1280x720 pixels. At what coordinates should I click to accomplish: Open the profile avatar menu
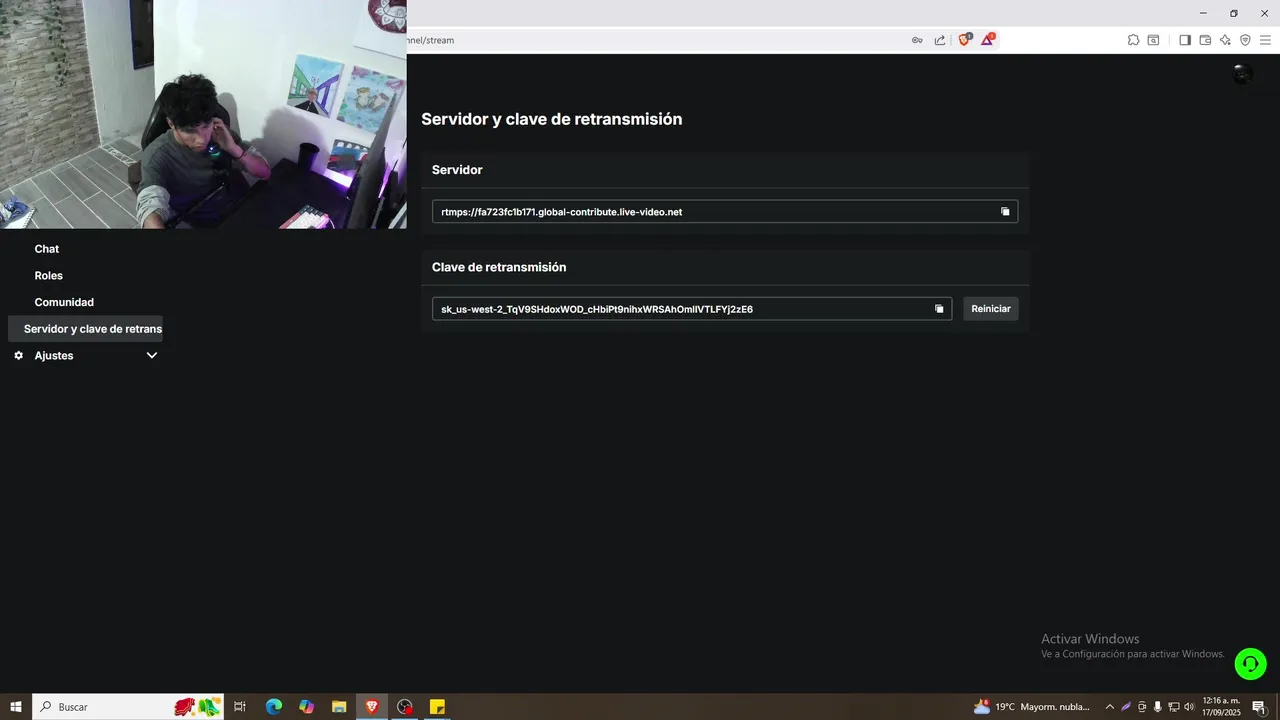coord(1242,74)
